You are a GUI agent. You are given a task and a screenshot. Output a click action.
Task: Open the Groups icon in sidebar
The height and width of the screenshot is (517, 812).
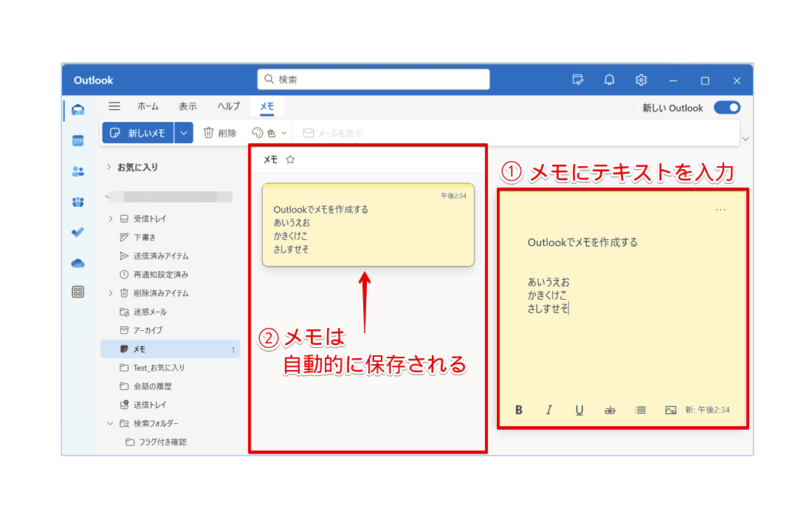click(x=78, y=202)
